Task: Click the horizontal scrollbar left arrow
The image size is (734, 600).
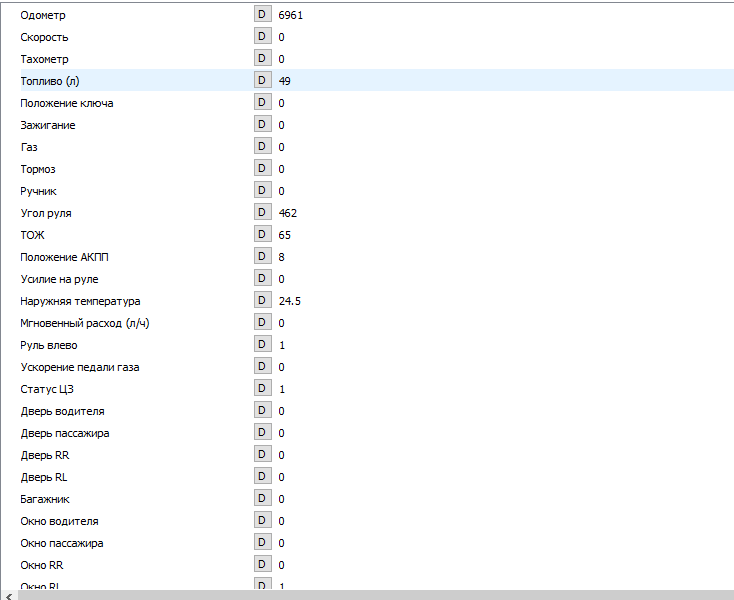Action: tap(8, 595)
